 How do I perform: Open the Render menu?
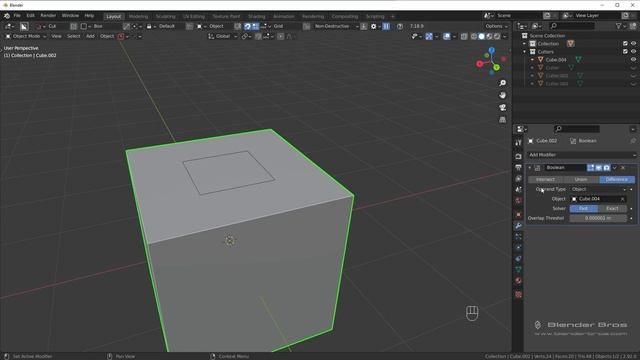tap(48, 16)
